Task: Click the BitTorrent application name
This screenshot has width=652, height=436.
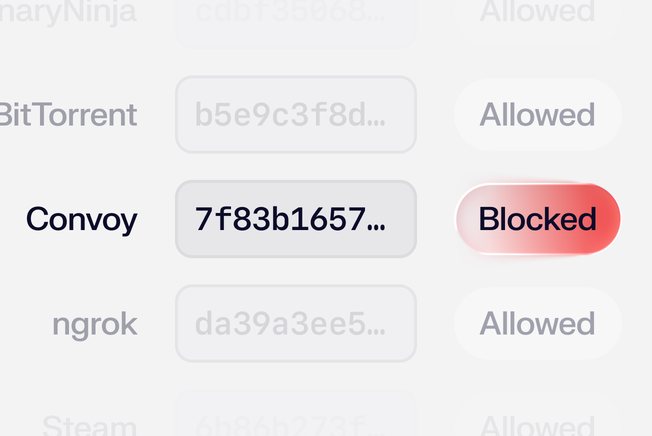Action: (68, 115)
